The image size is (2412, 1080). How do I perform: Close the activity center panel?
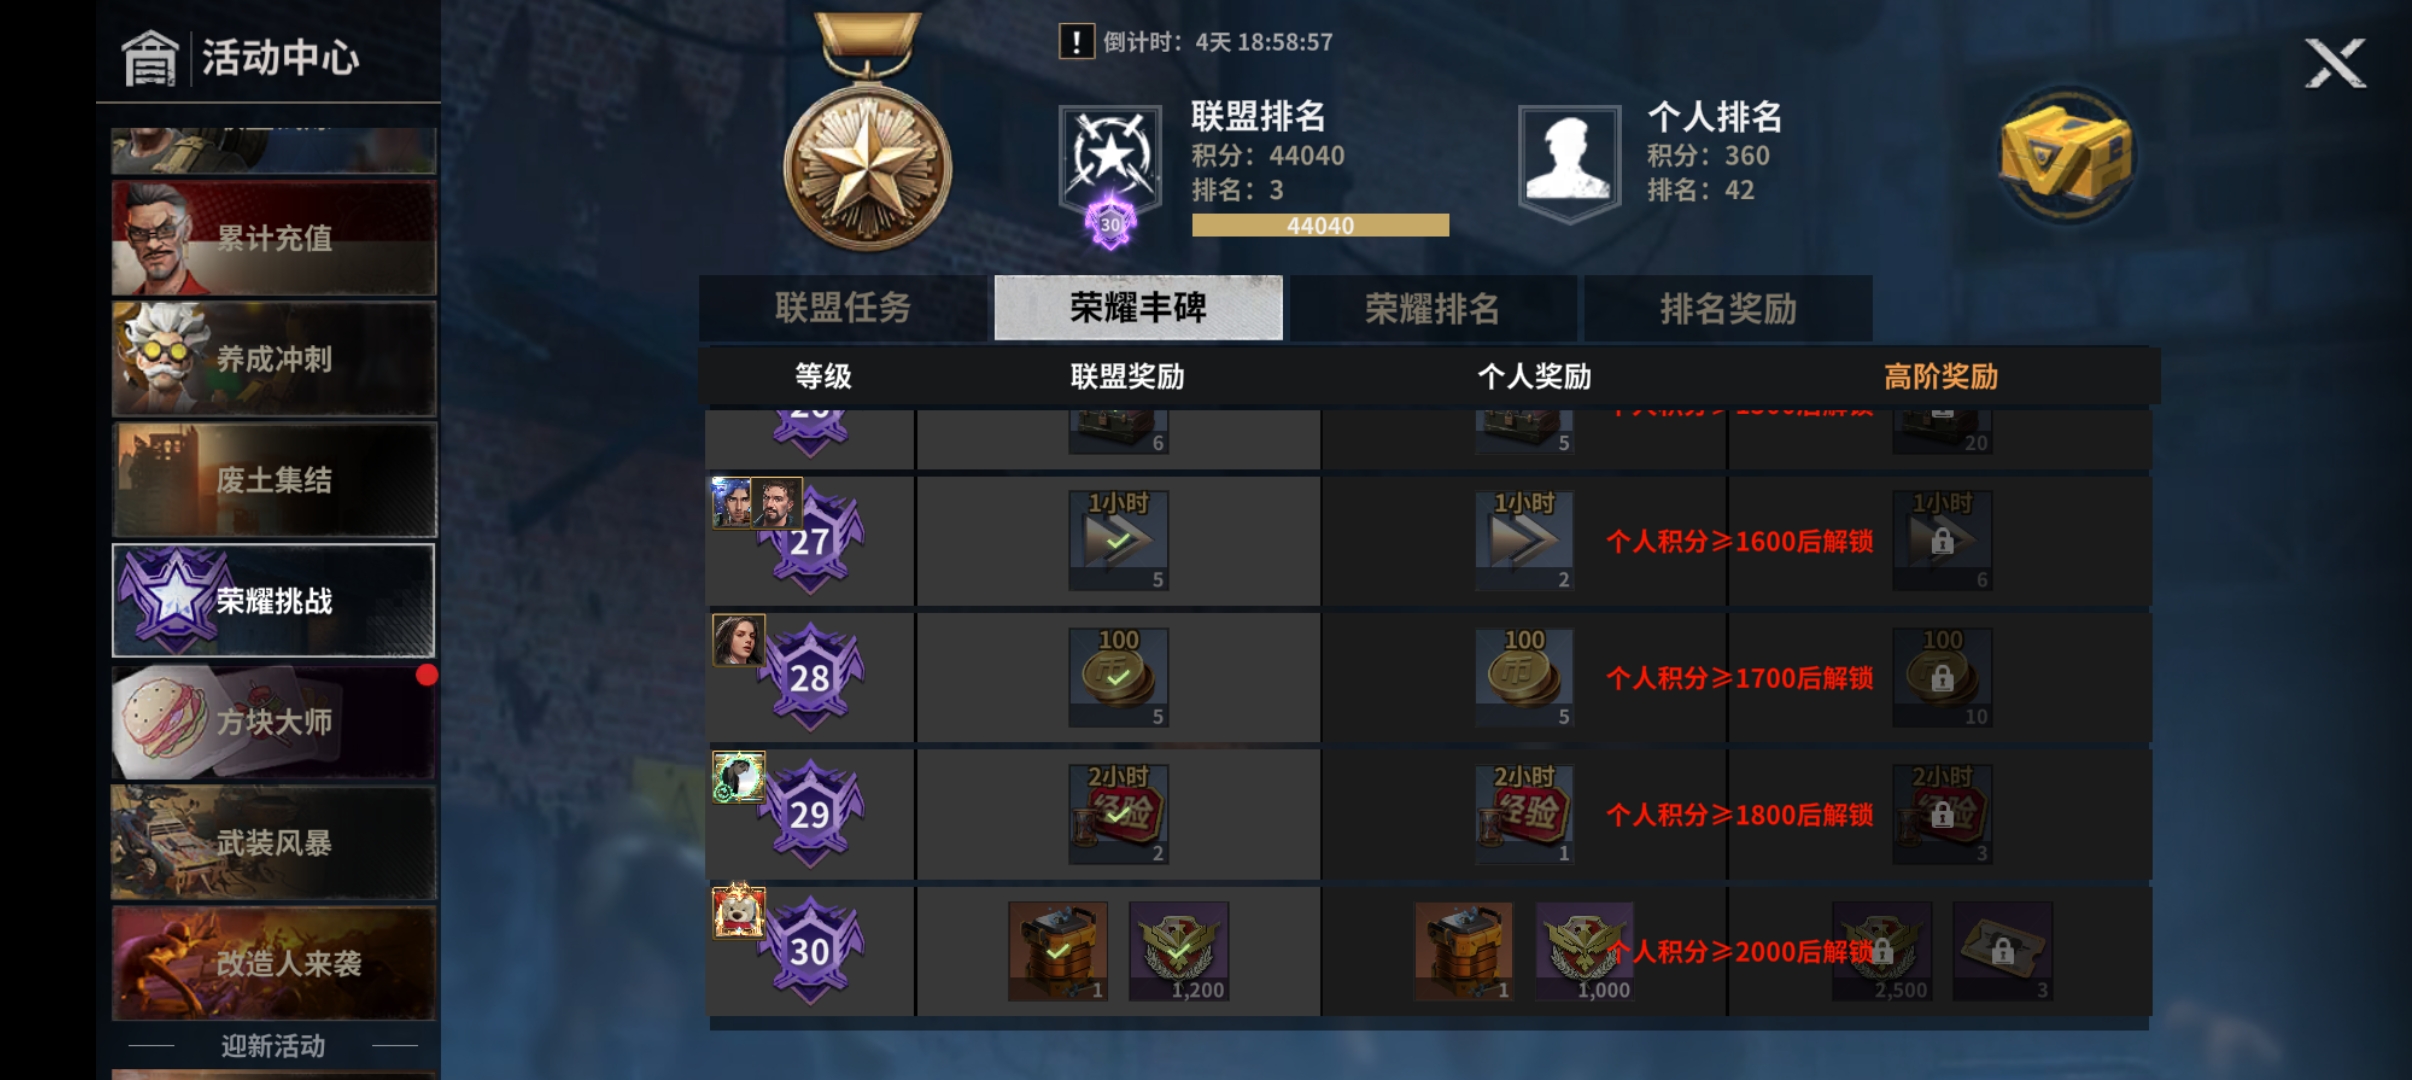coord(2335,64)
